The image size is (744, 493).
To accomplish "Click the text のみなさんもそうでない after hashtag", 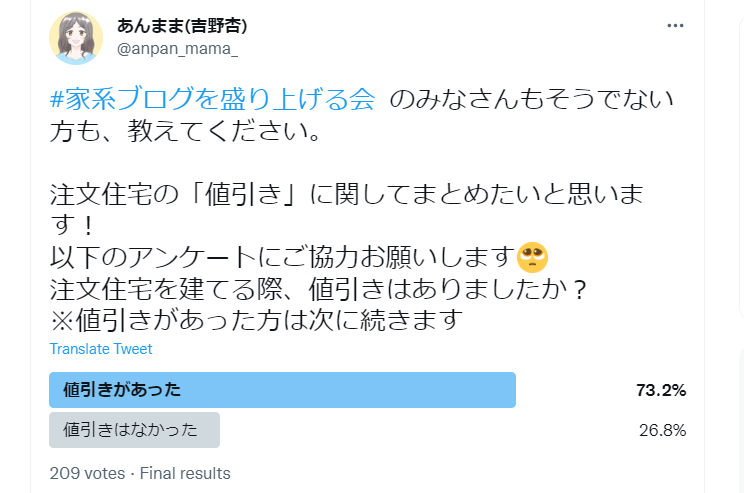I will [x=531, y=99].
